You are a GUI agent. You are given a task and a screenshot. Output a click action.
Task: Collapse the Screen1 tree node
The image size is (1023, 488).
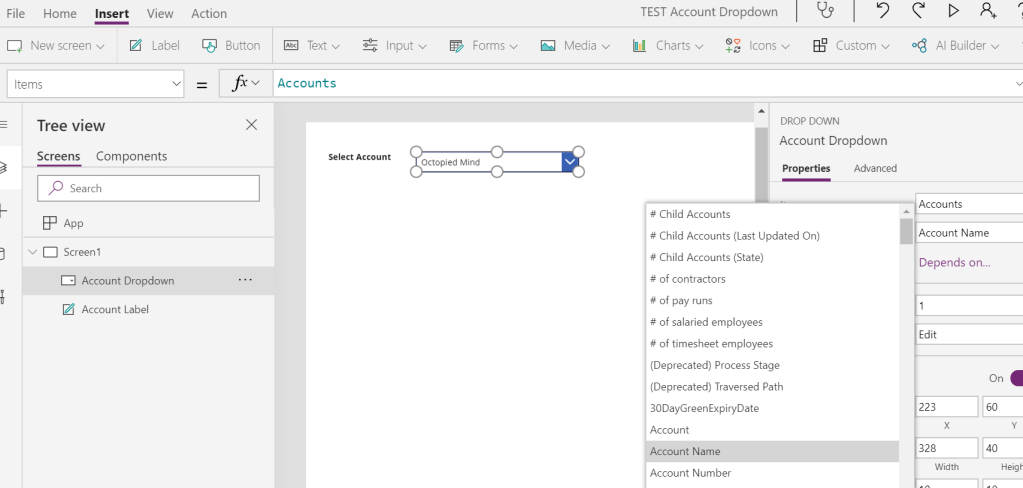click(x=32, y=252)
